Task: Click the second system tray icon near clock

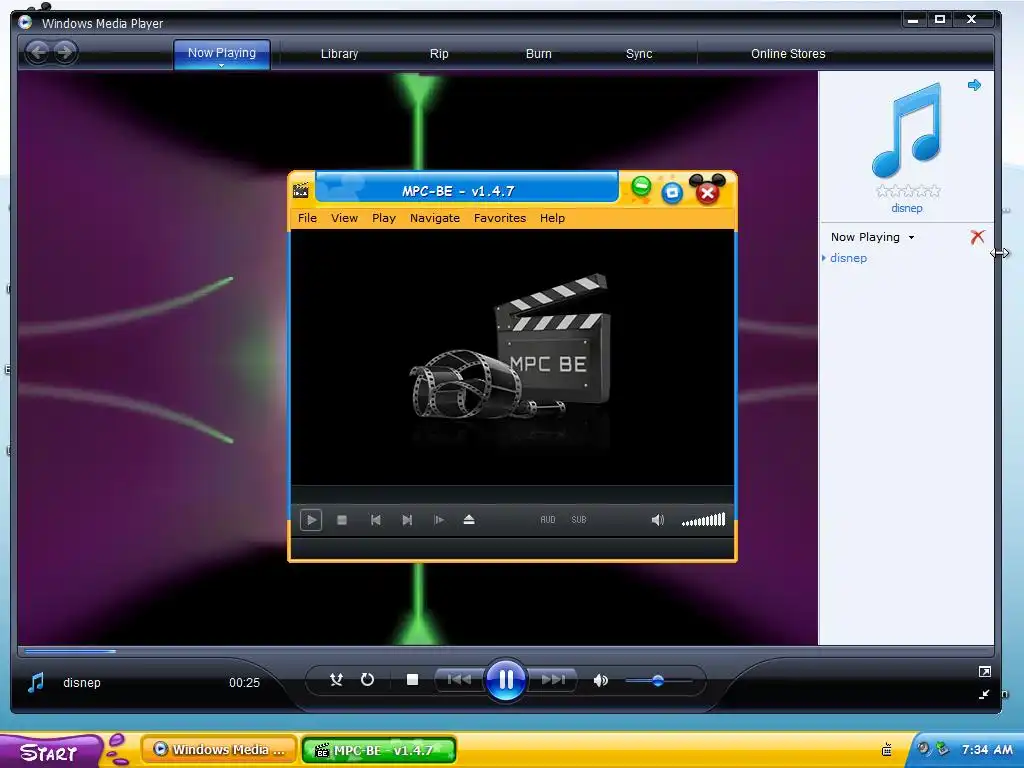Action: tap(942, 748)
